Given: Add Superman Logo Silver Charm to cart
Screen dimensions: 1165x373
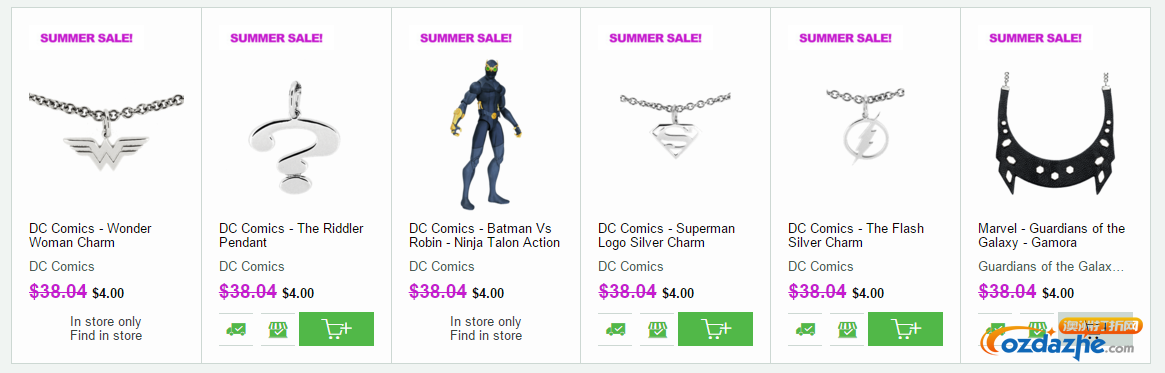Looking at the screenshot, I should 715,328.
